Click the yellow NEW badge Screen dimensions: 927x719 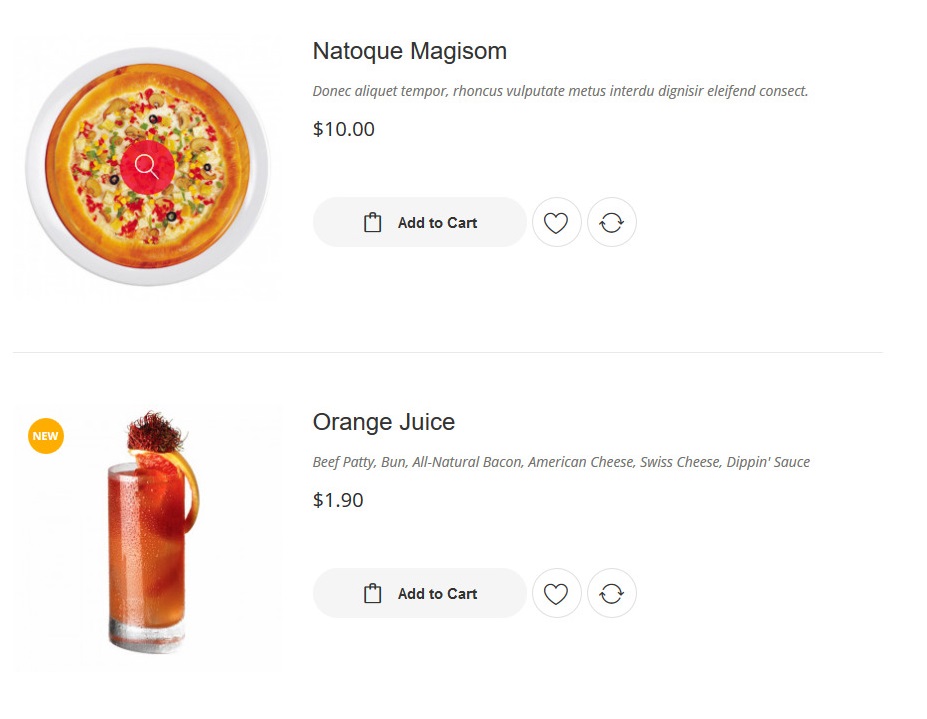click(46, 436)
